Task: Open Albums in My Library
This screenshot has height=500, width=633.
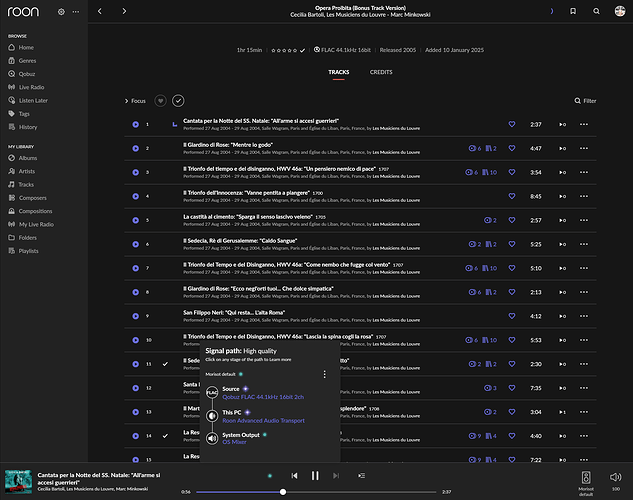Action: (23, 158)
